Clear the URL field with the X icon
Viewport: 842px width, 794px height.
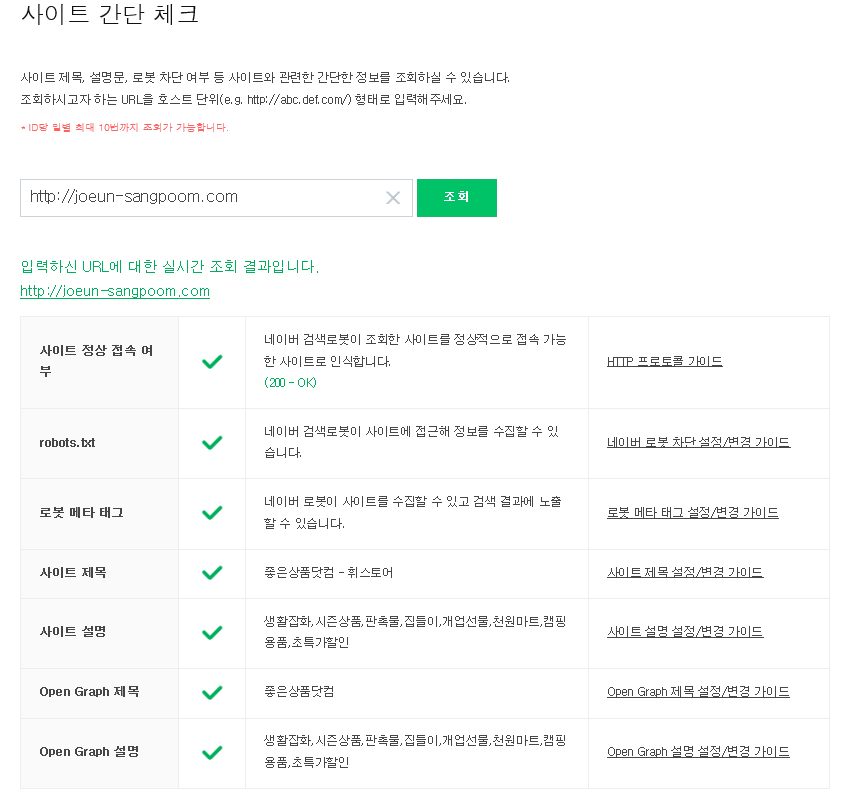click(393, 198)
